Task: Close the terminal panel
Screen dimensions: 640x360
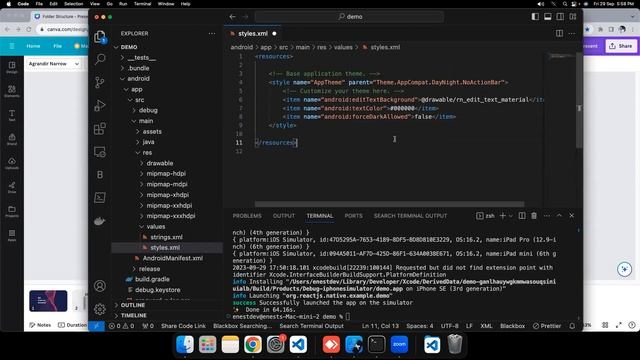Action: (x=571, y=216)
